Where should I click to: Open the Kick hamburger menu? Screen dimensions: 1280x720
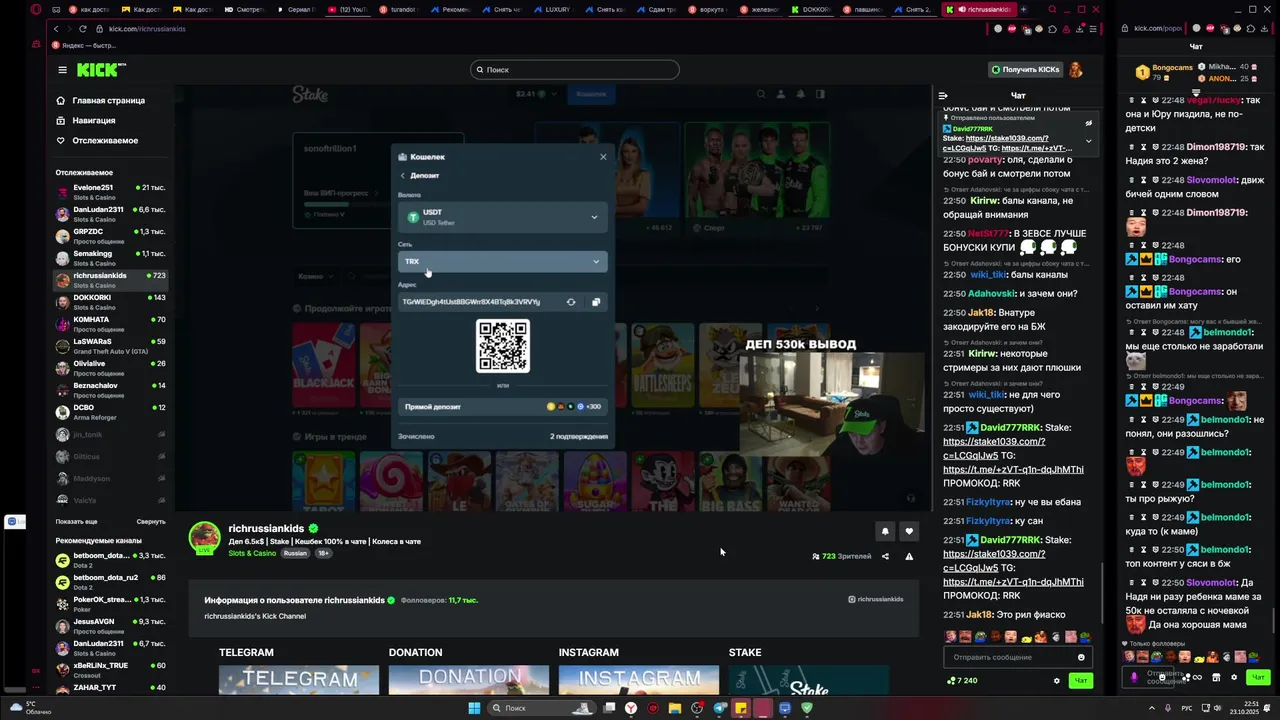pos(62,70)
